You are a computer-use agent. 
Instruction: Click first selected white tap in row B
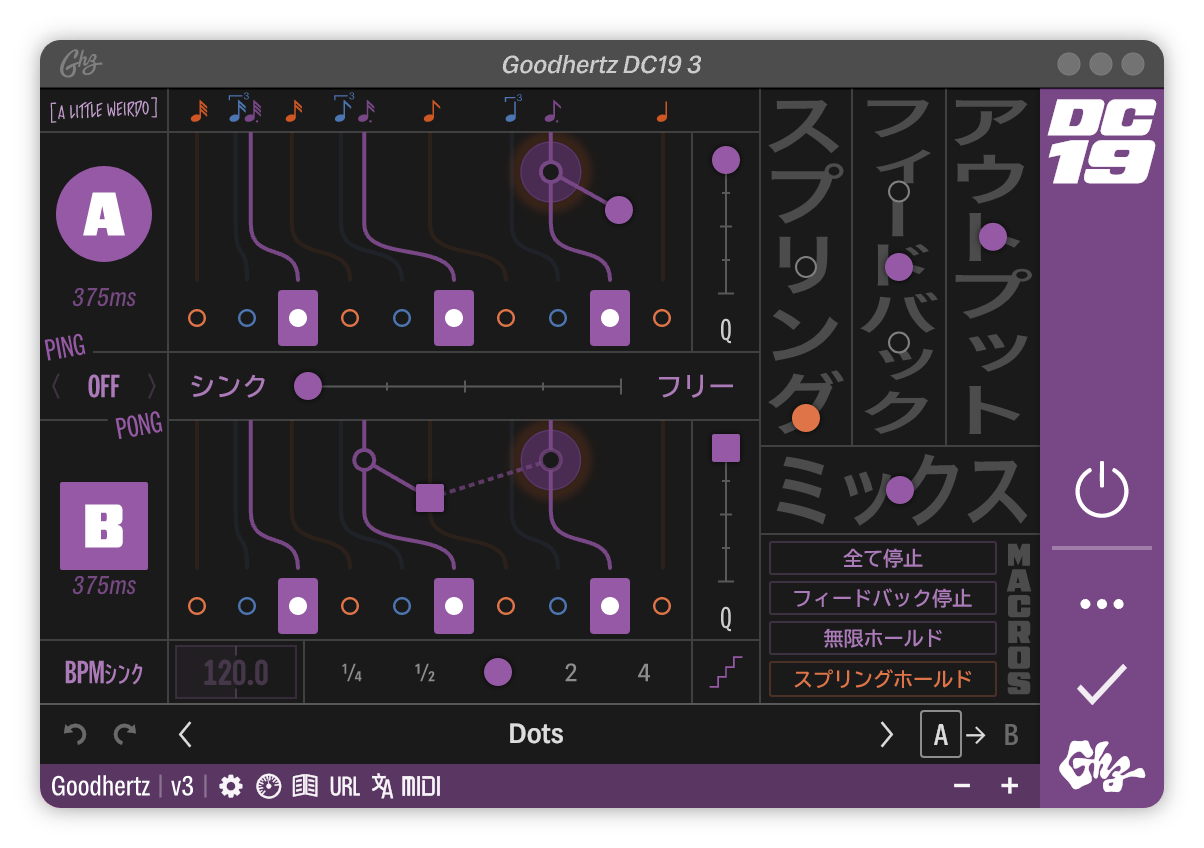pyautogui.click(x=298, y=606)
